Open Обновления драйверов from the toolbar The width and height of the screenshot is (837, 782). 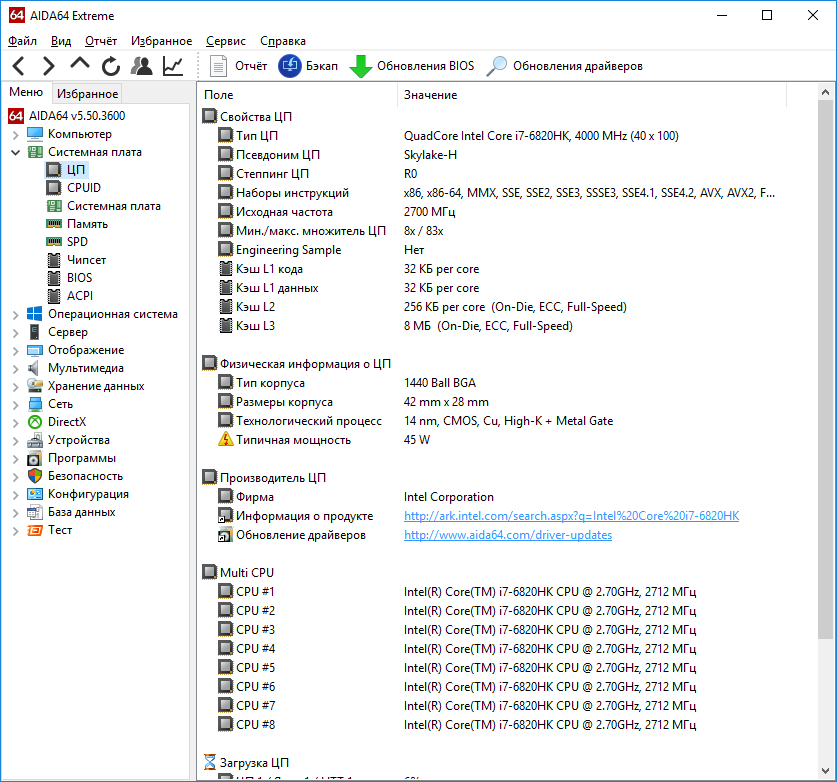[x=565, y=66]
